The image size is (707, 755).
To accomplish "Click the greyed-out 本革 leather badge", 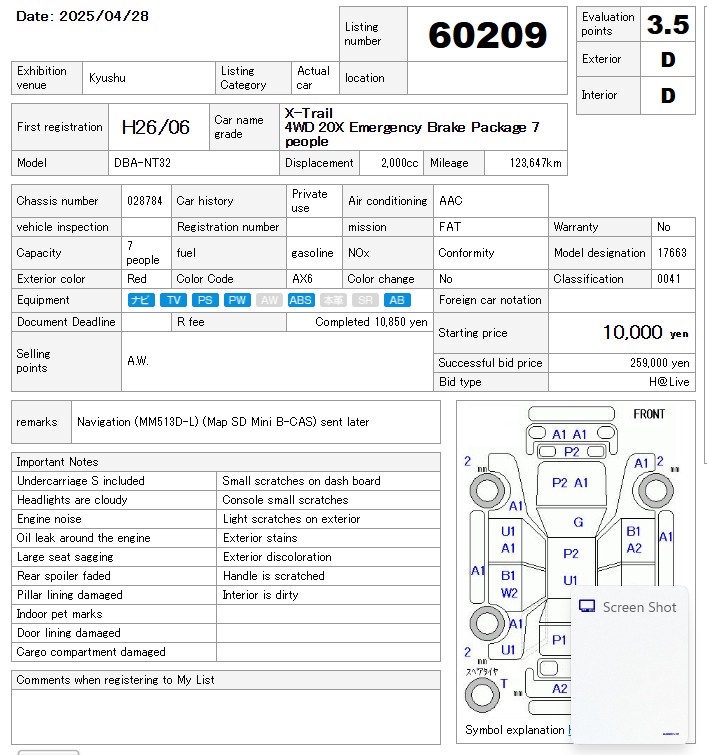I will tap(333, 300).
